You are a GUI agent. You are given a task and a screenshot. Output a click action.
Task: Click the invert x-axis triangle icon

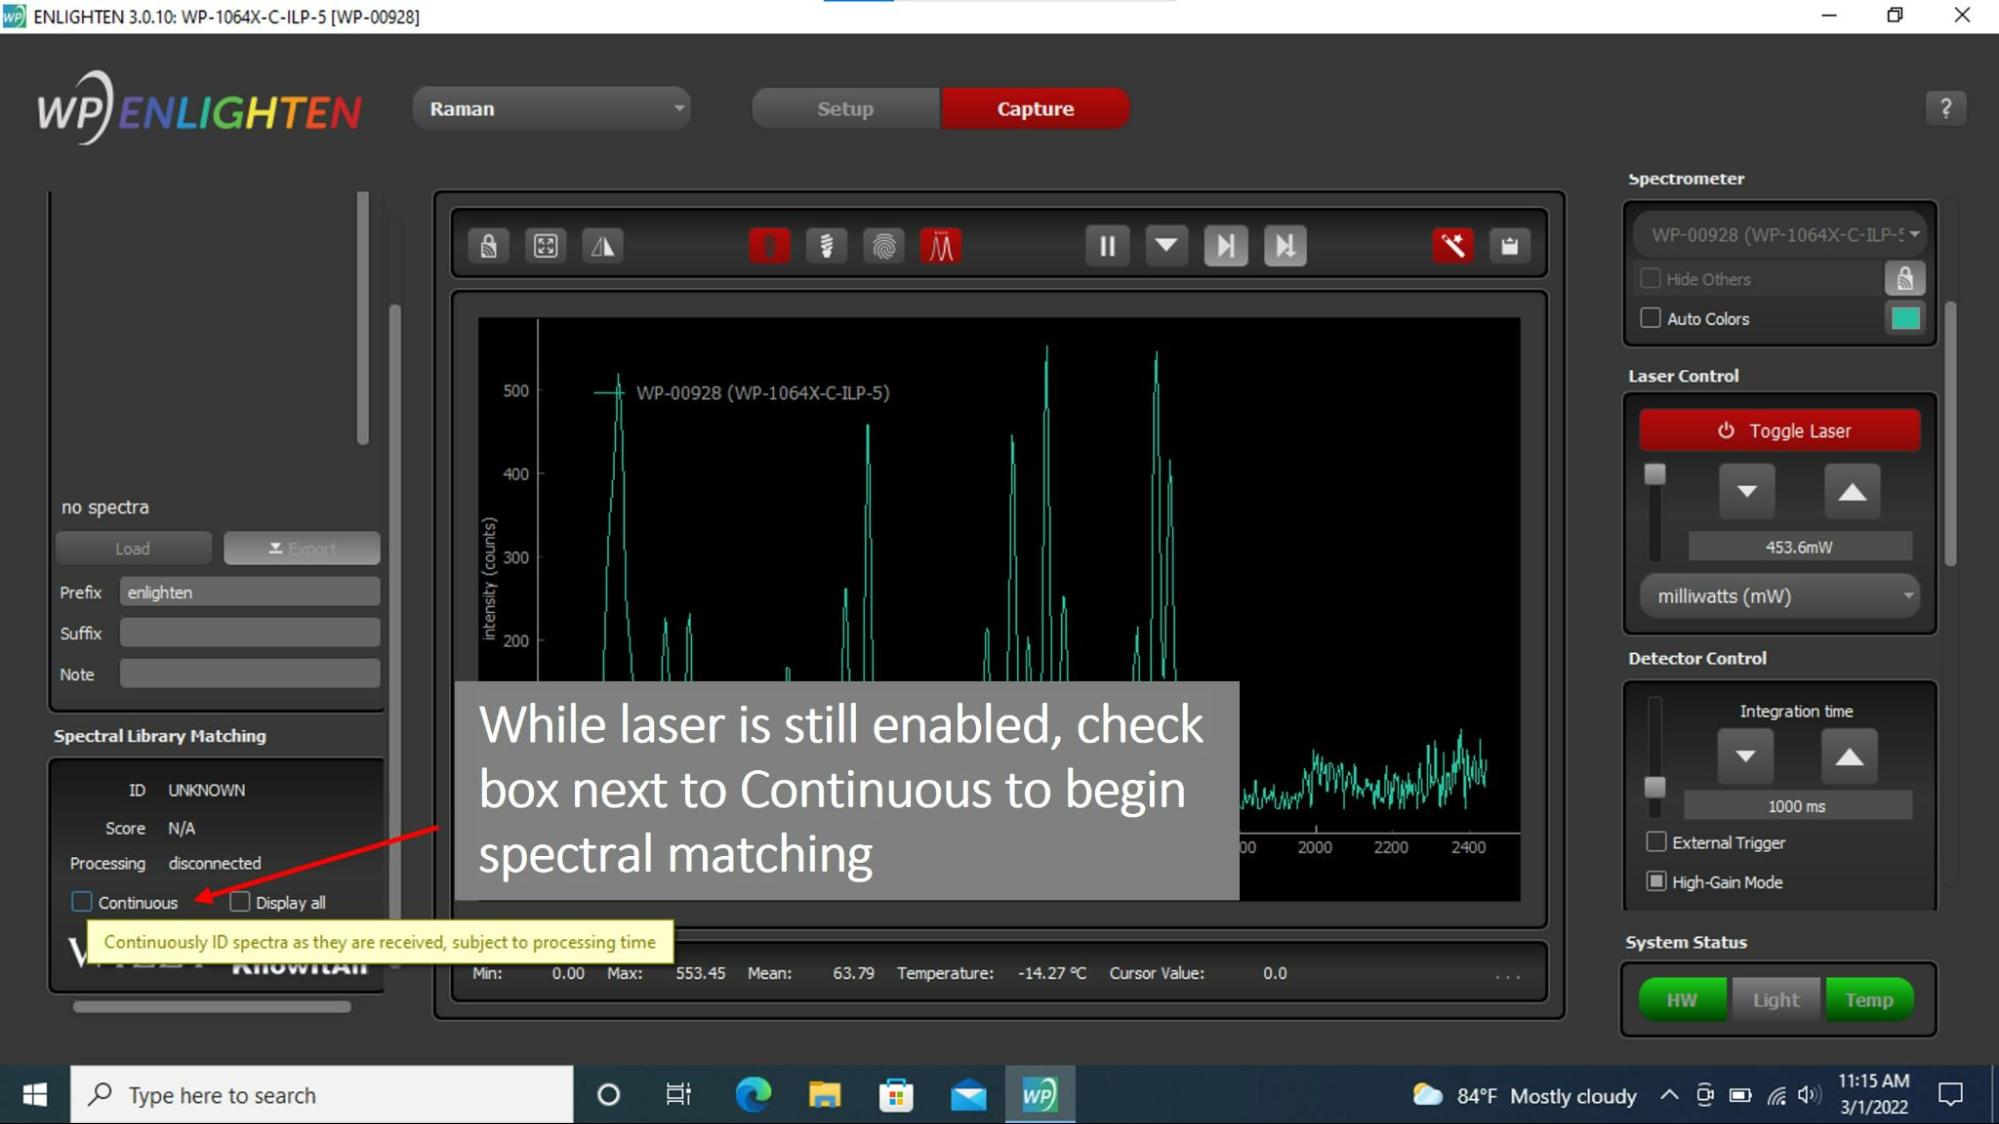[x=603, y=246]
